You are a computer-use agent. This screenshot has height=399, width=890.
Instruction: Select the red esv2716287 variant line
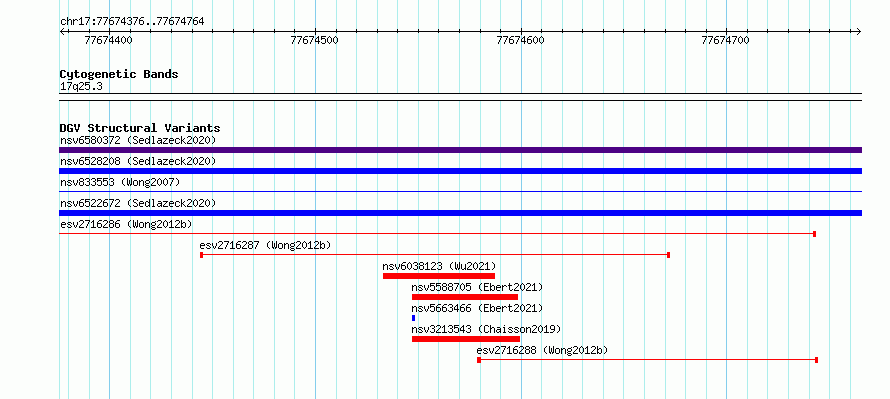[435, 255]
